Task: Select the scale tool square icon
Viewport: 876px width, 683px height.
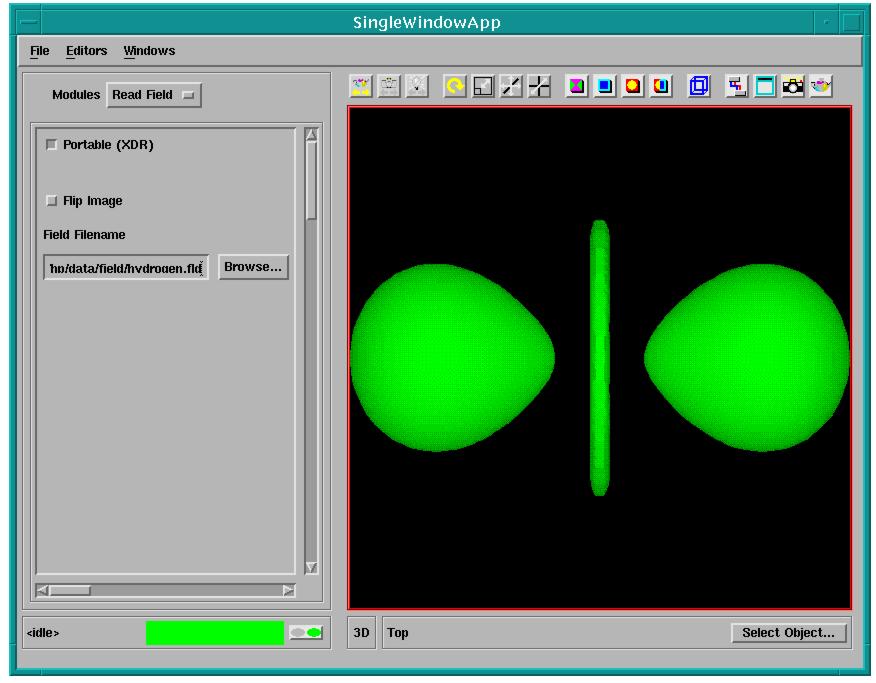Action: (482, 87)
